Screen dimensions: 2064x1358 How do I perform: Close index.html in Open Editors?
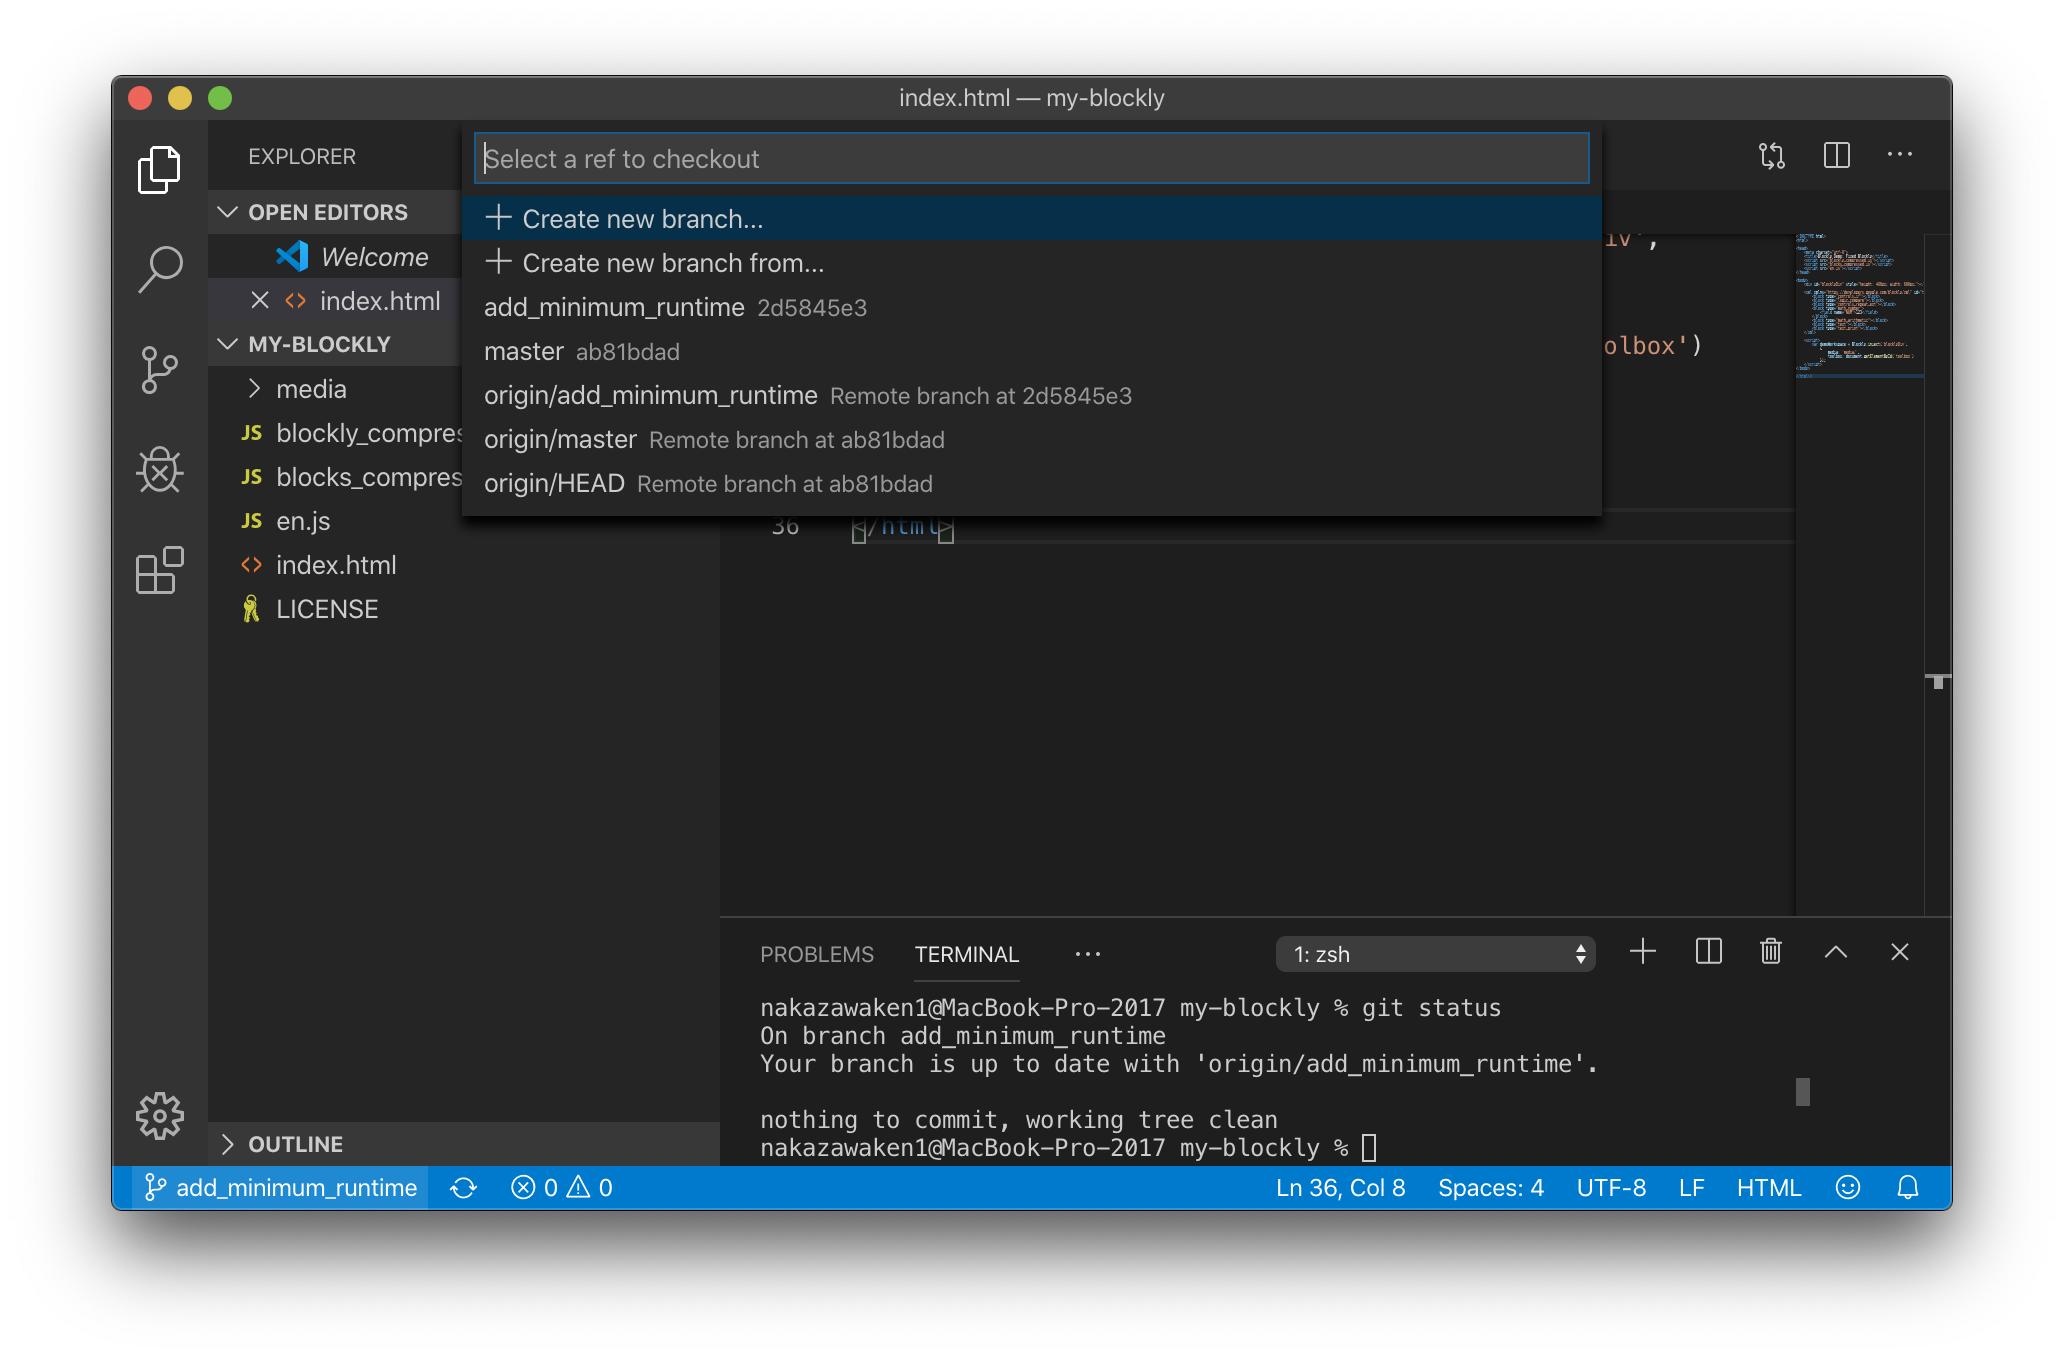pyautogui.click(x=259, y=300)
